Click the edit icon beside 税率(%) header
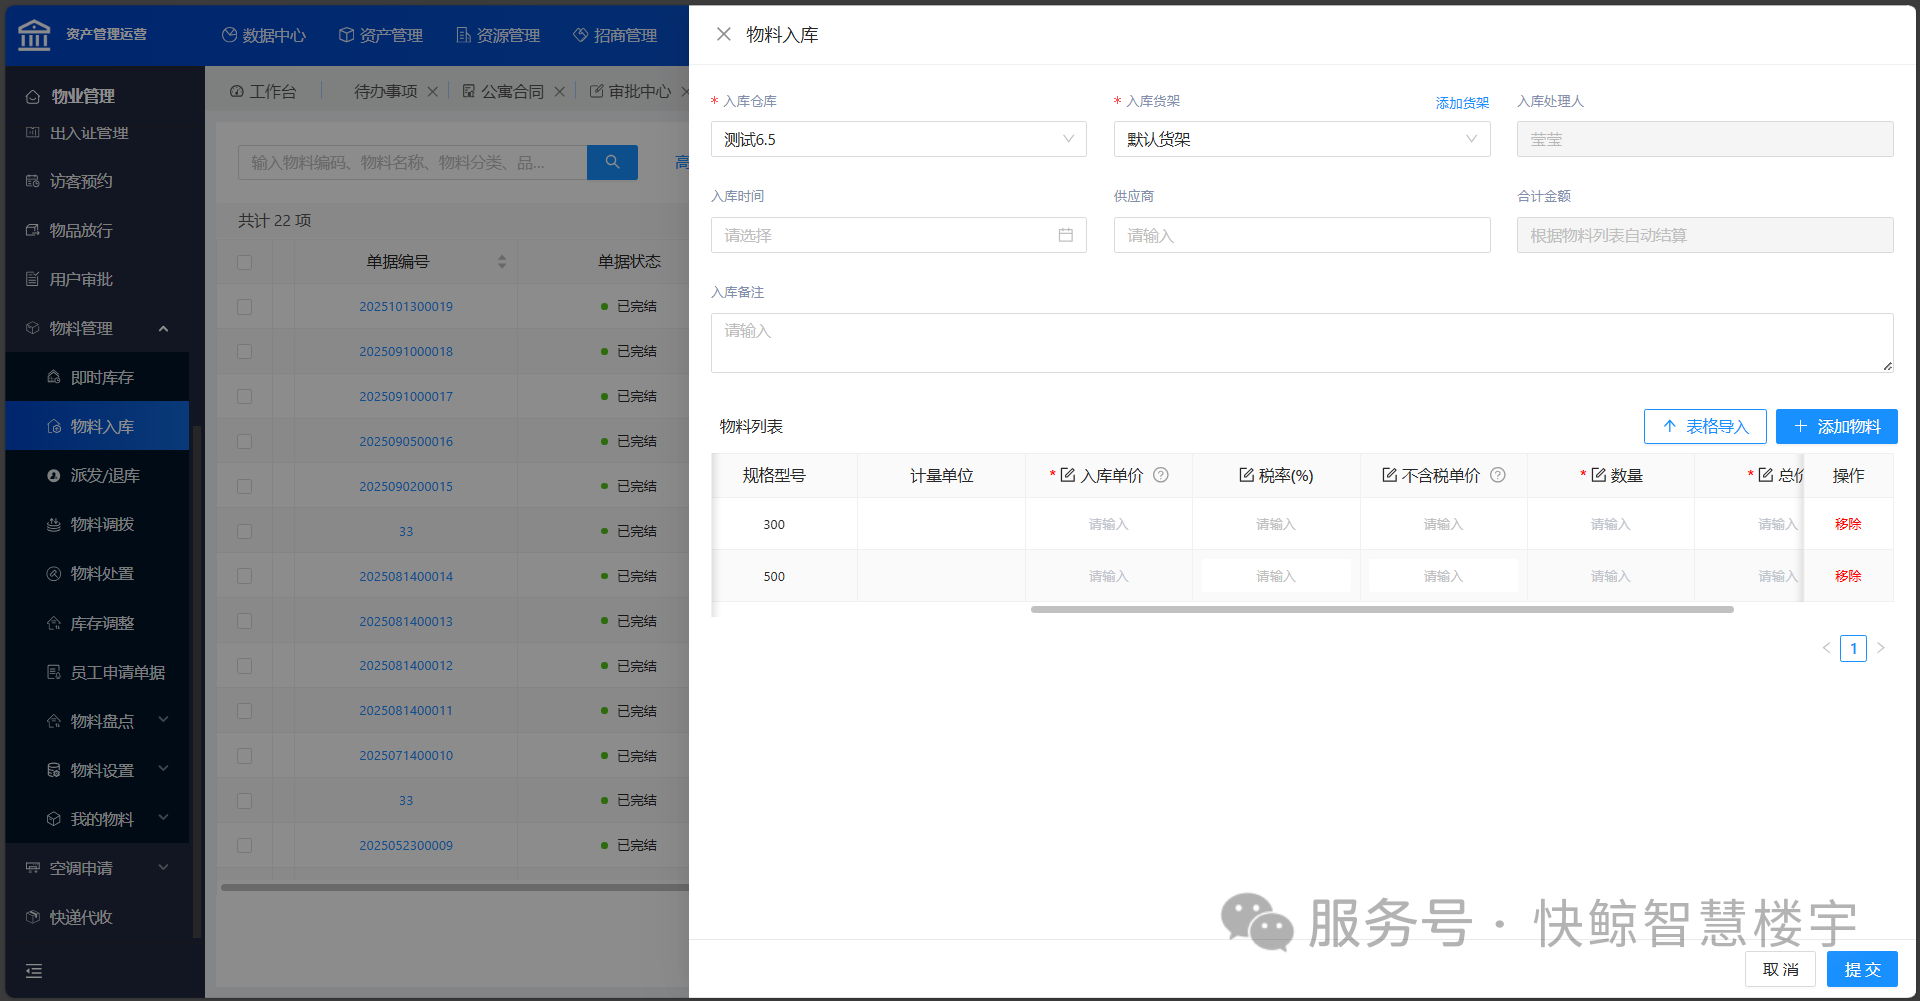 point(1246,475)
